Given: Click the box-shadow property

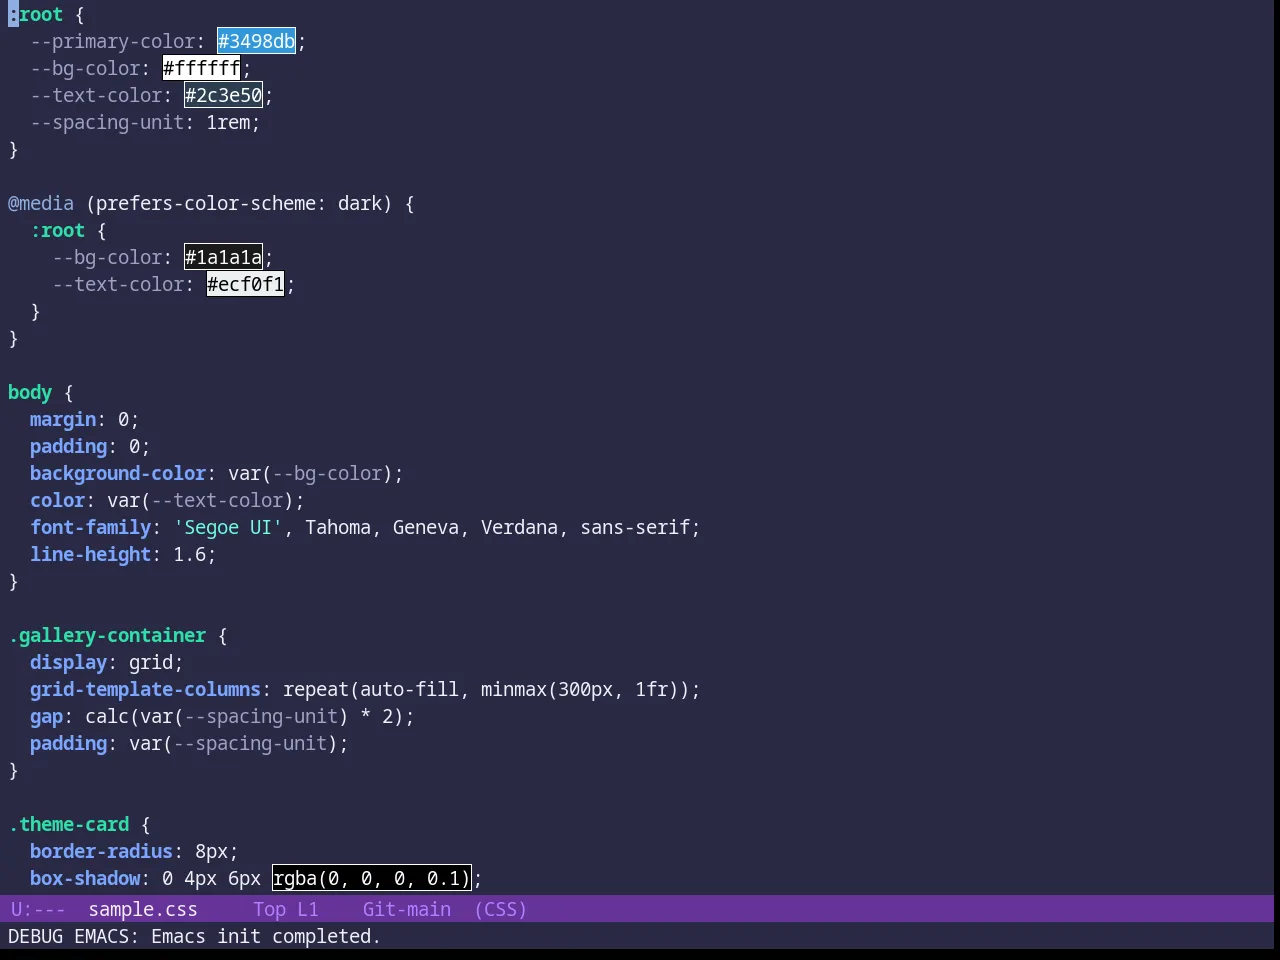Looking at the screenshot, I should point(85,878).
